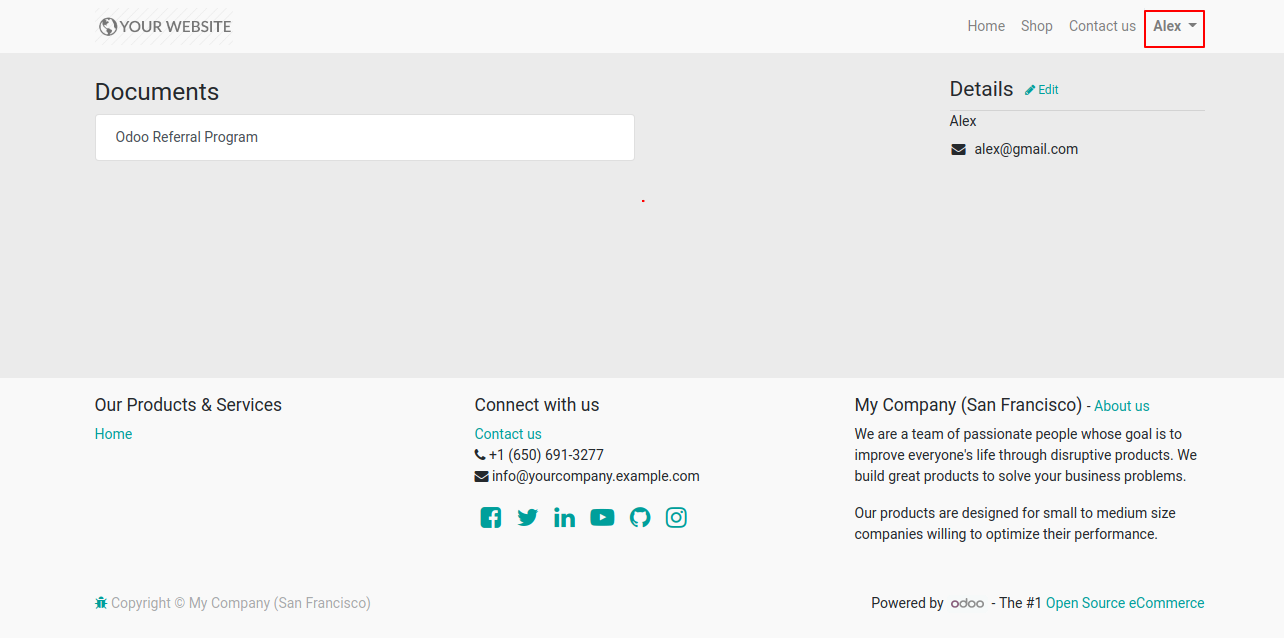
Task: Go to the Home menu item
Action: coord(986,27)
